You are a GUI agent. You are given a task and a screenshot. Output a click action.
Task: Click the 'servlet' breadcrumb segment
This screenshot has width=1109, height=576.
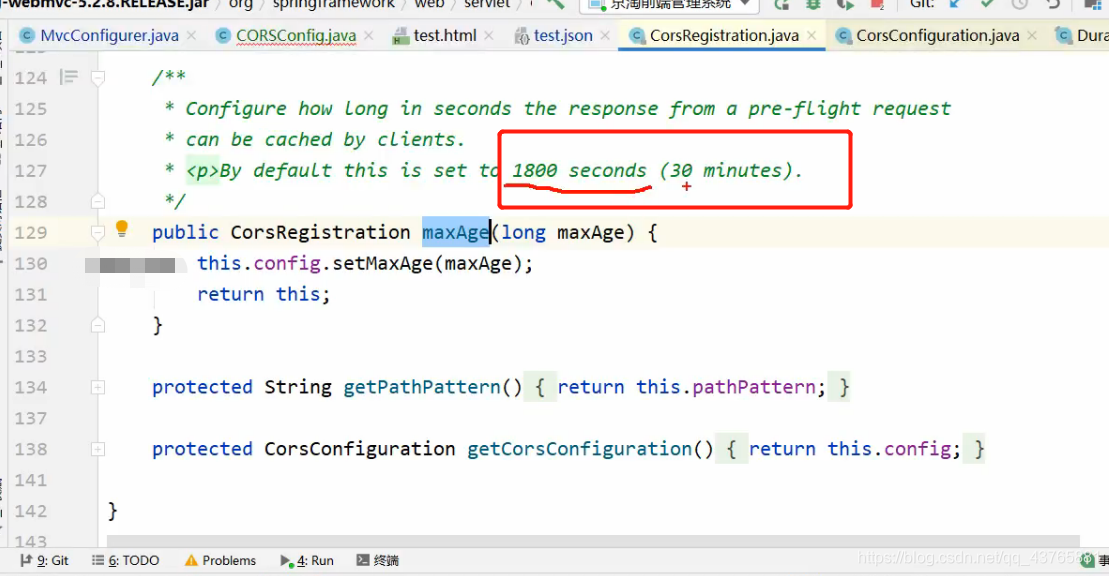tap(487, 4)
